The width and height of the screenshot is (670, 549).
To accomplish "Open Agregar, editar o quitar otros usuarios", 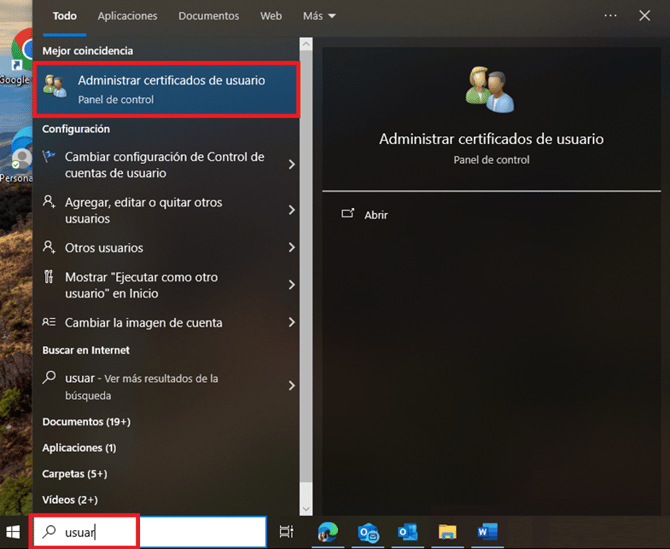I will coord(144,210).
